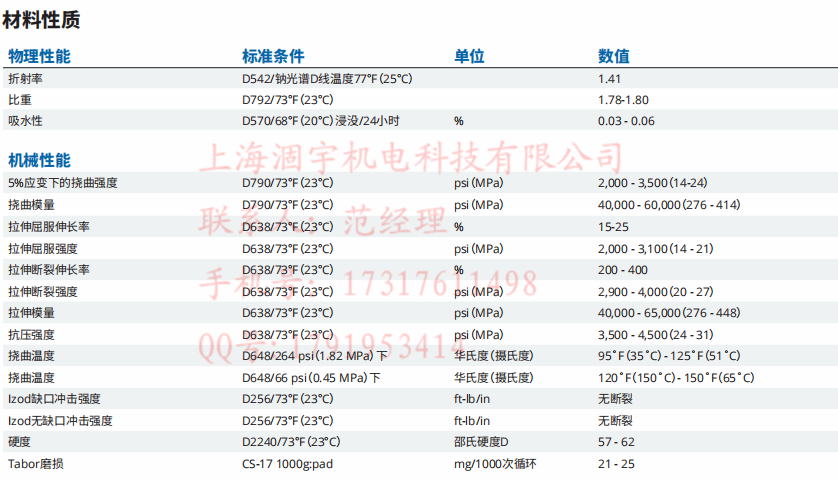
Task: Click the 硬度 row label
Action: click(x=19, y=442)
